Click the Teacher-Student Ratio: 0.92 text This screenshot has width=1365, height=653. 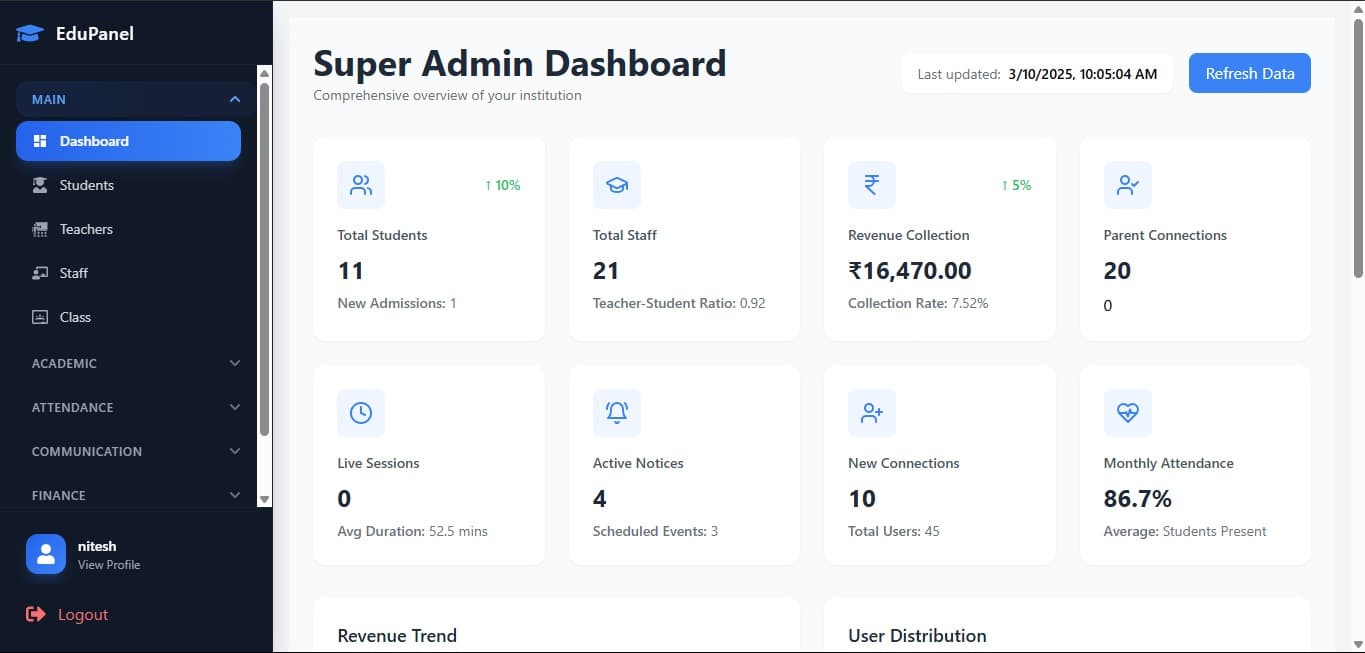click(679, 303)
